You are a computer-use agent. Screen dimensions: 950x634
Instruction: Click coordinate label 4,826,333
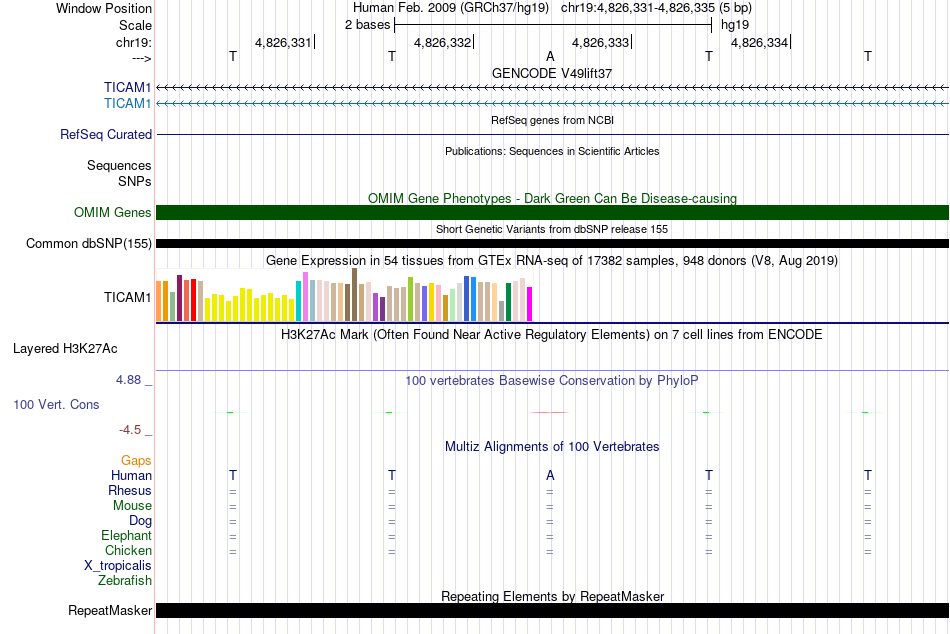tap(600, 42)
